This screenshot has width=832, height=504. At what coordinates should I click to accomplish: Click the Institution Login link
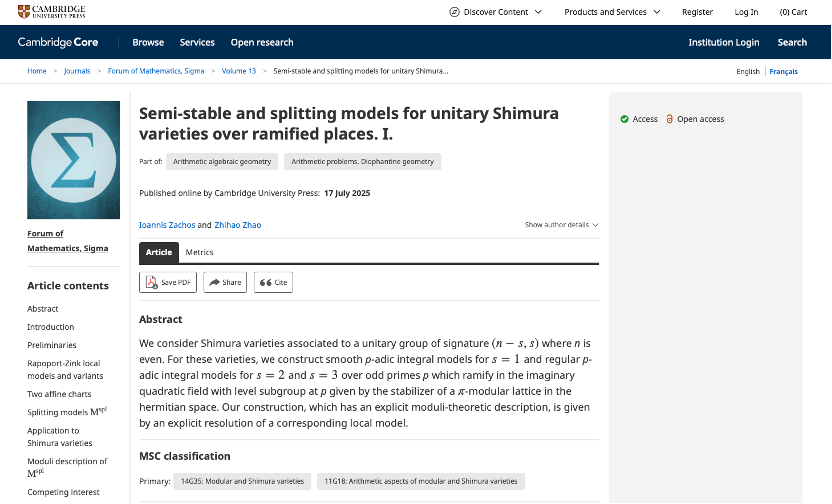point(724,42)
